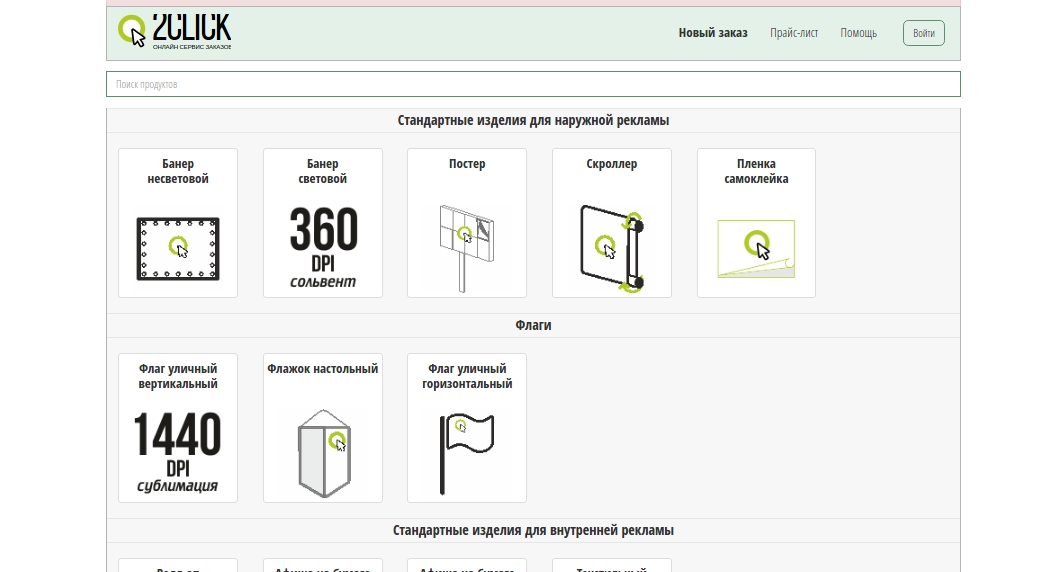Focus the Поиск продуктов search field

pos(533,84)
